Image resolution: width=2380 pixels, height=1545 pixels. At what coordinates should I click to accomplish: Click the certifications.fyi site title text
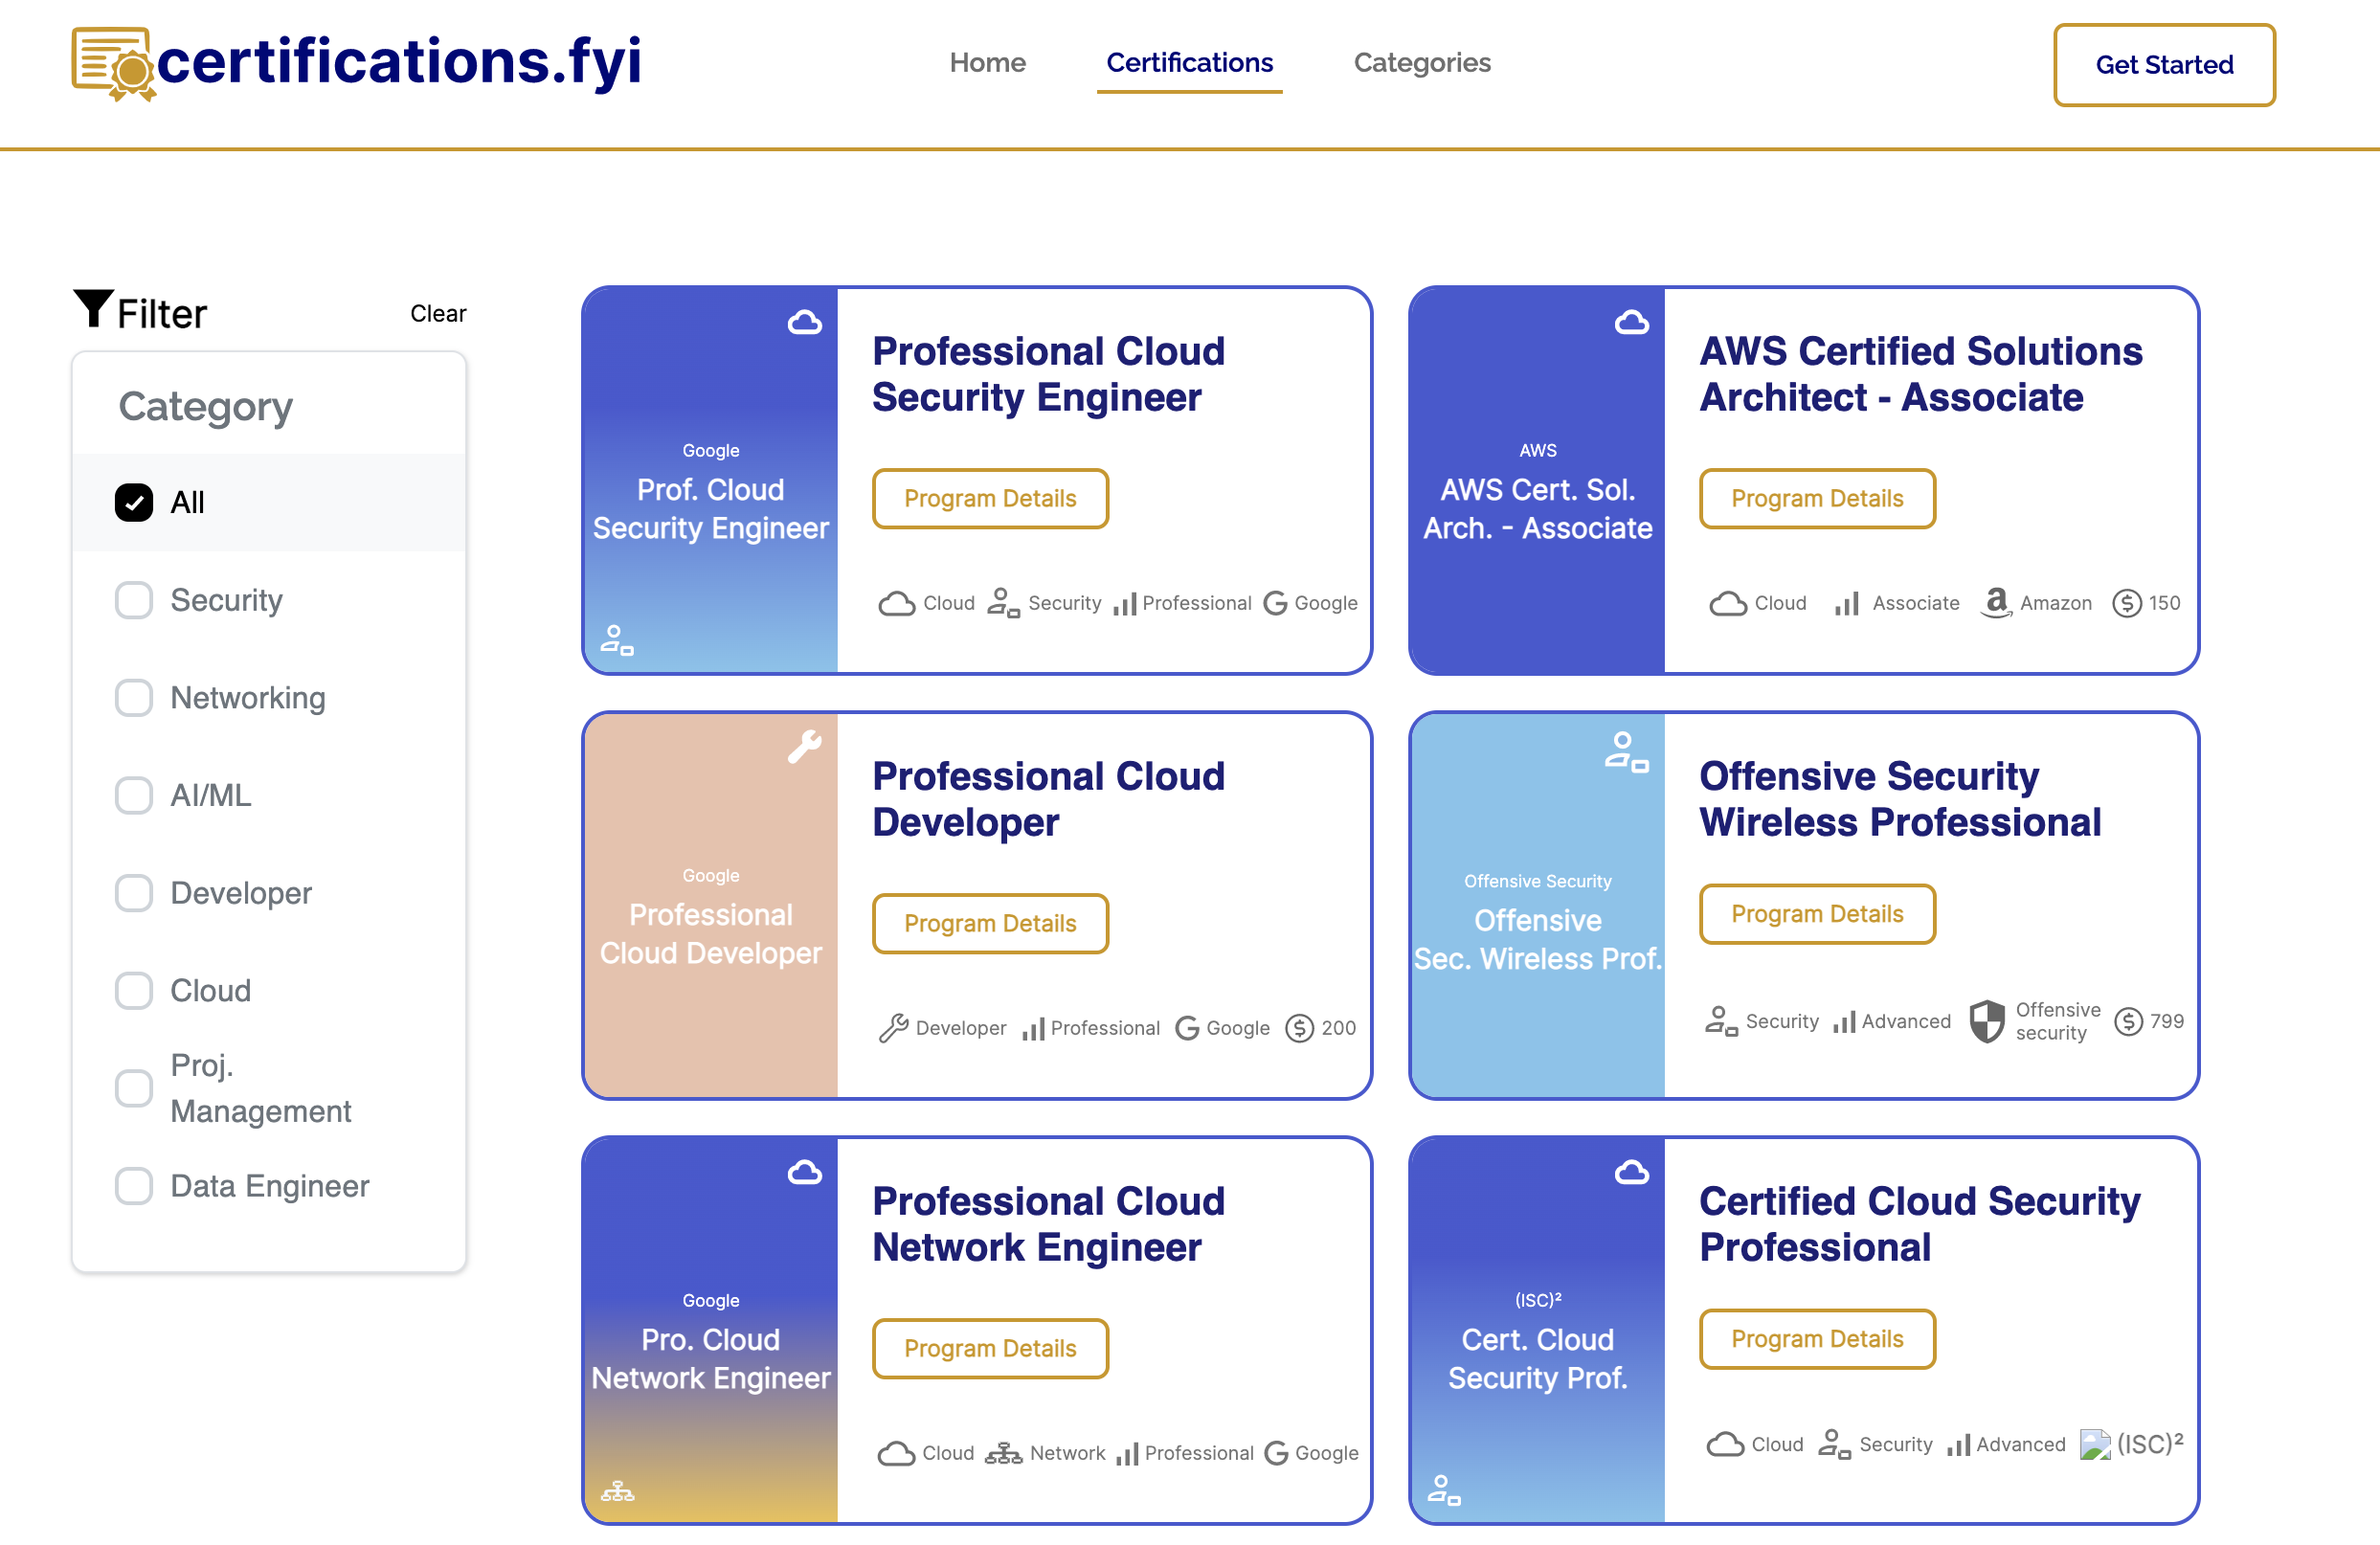click(x=399, y=62)
